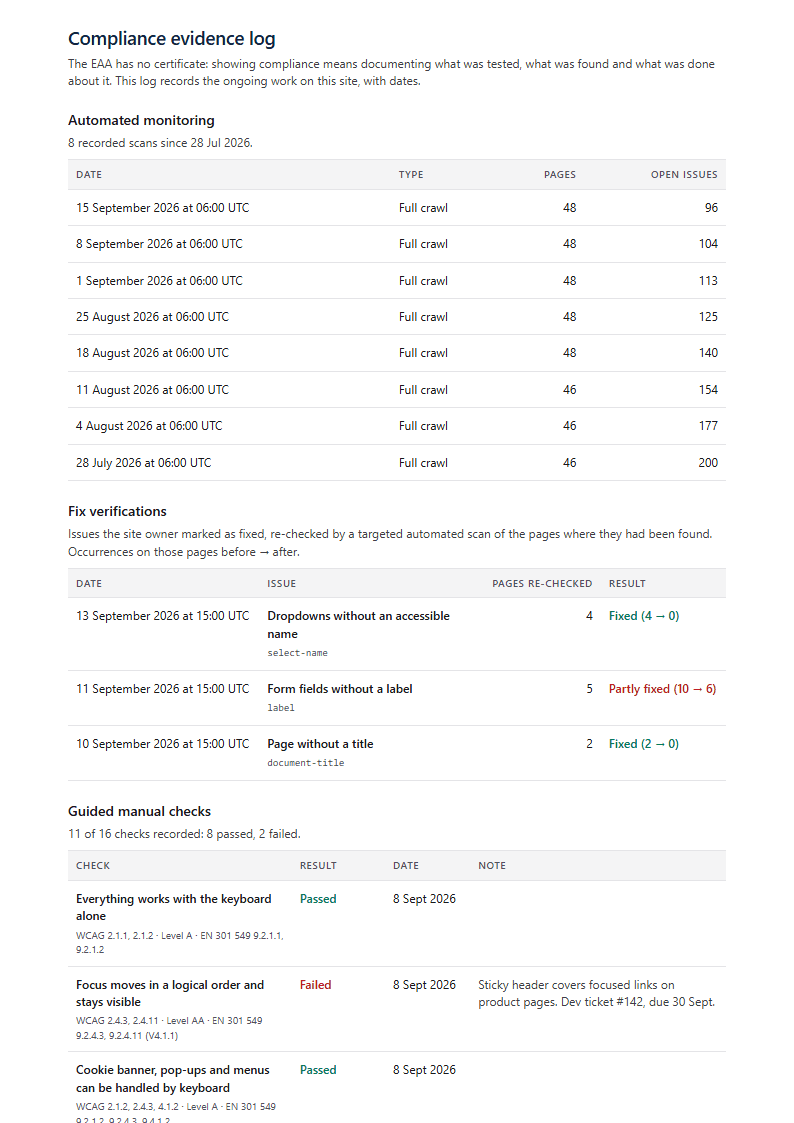This screenshot has height=1123, width=794.
Task: Select the '25 August 2026 at 06:00 UTC' scan date
Action: [x=152, y=317]
